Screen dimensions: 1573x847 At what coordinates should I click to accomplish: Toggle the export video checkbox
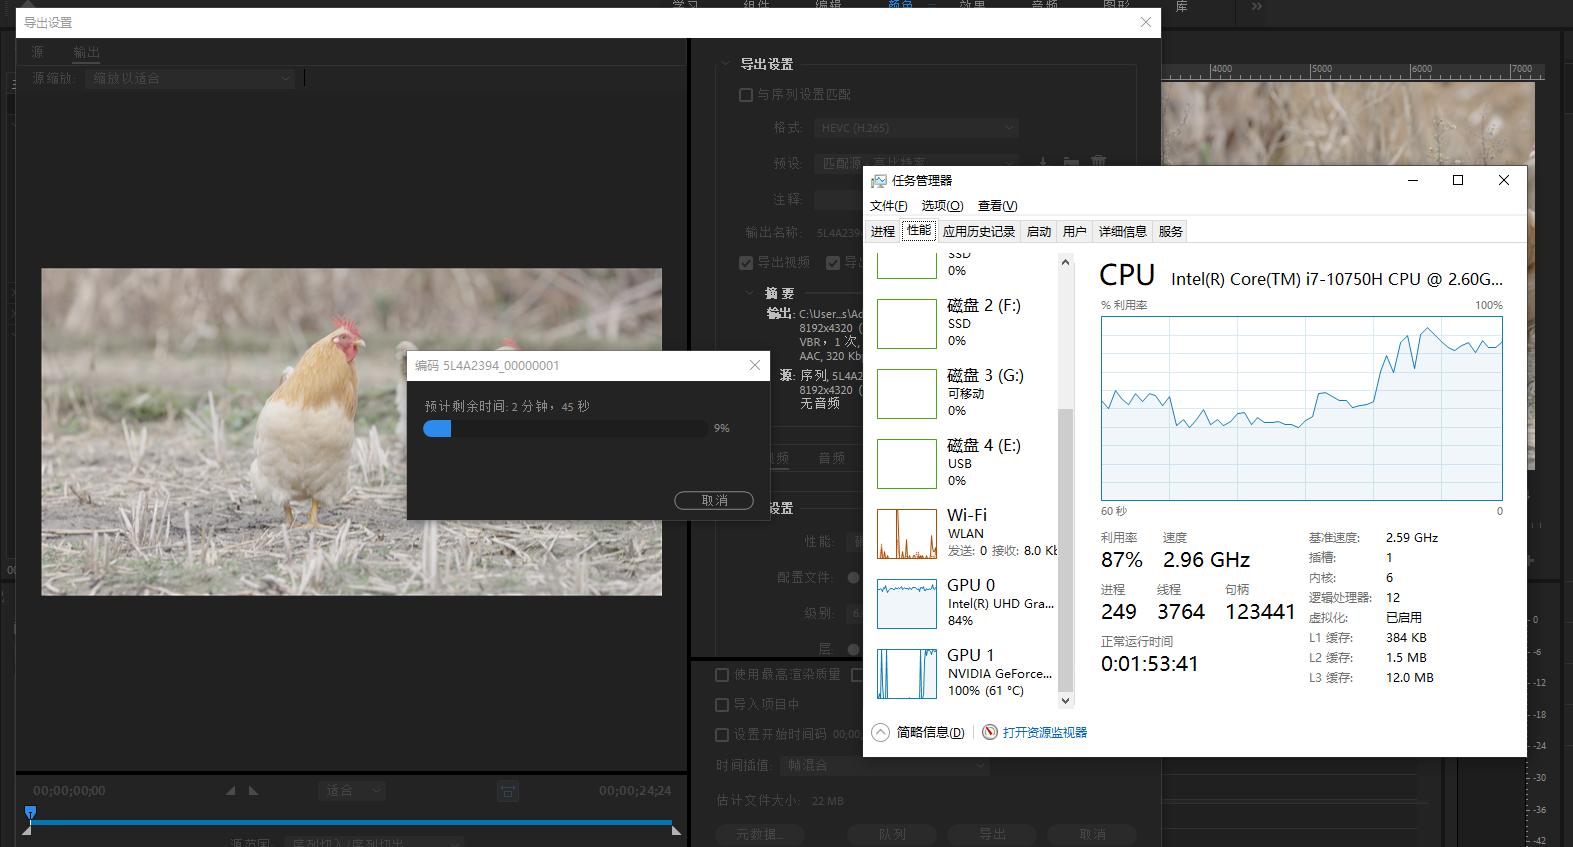pyautogui.click(x=746, y=263)
